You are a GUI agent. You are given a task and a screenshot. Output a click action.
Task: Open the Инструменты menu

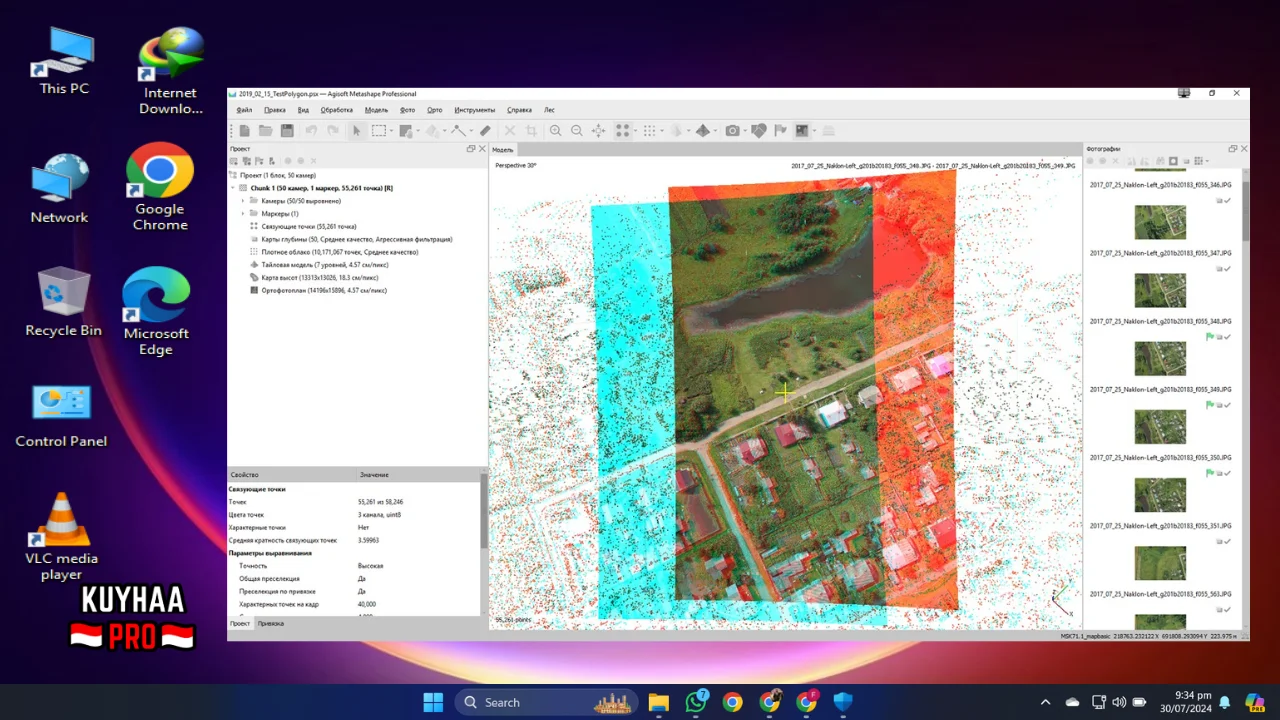pos(474,110)
